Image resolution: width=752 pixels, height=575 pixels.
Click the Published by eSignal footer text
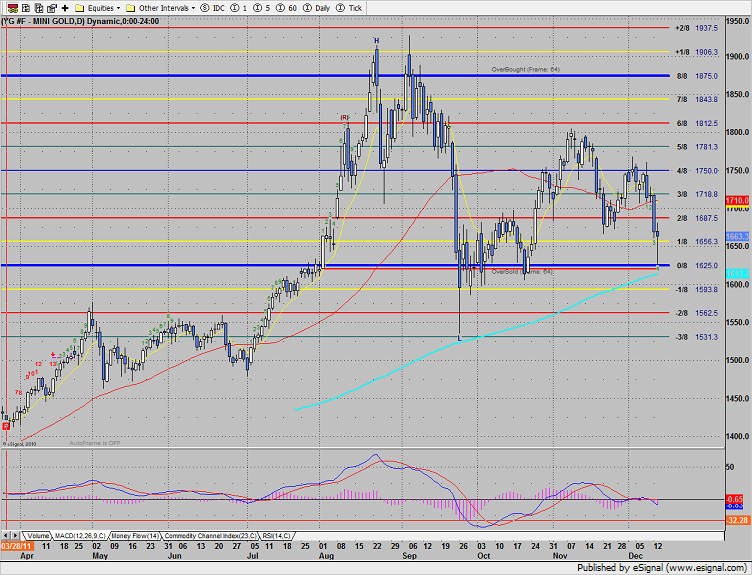click(x=662, y=568)
